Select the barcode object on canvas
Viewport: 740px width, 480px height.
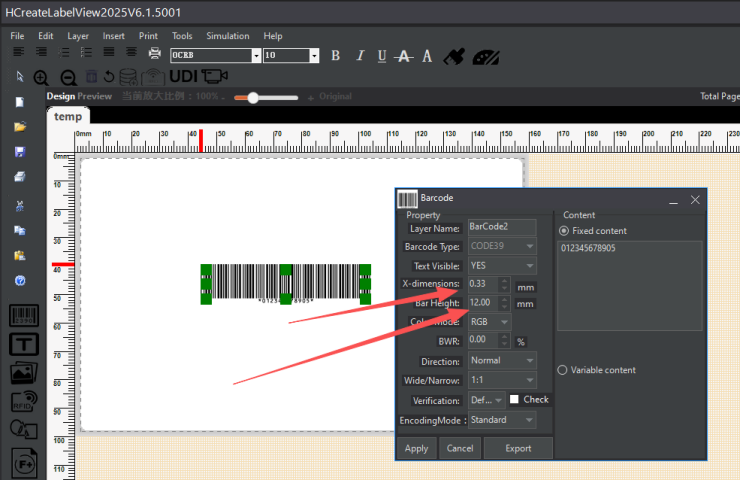click(x=286, y=282)
